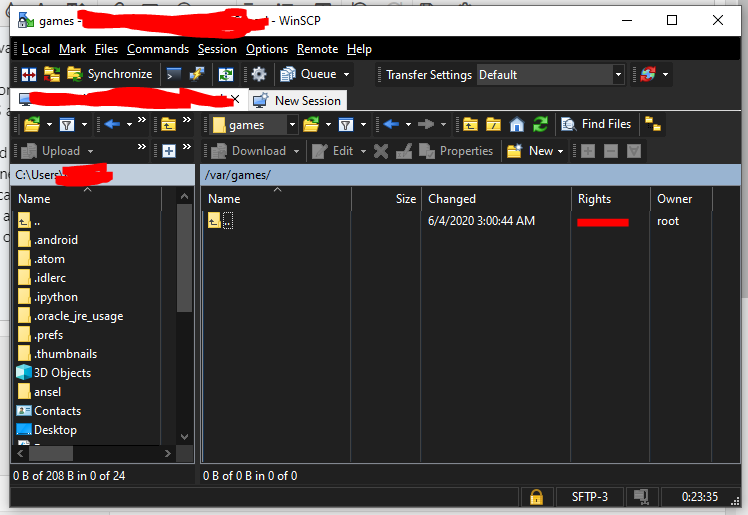Click the local panel vertical scrollbar
Image resolution: width=748 pixels, height=515 pixels.
coord(185,316)
